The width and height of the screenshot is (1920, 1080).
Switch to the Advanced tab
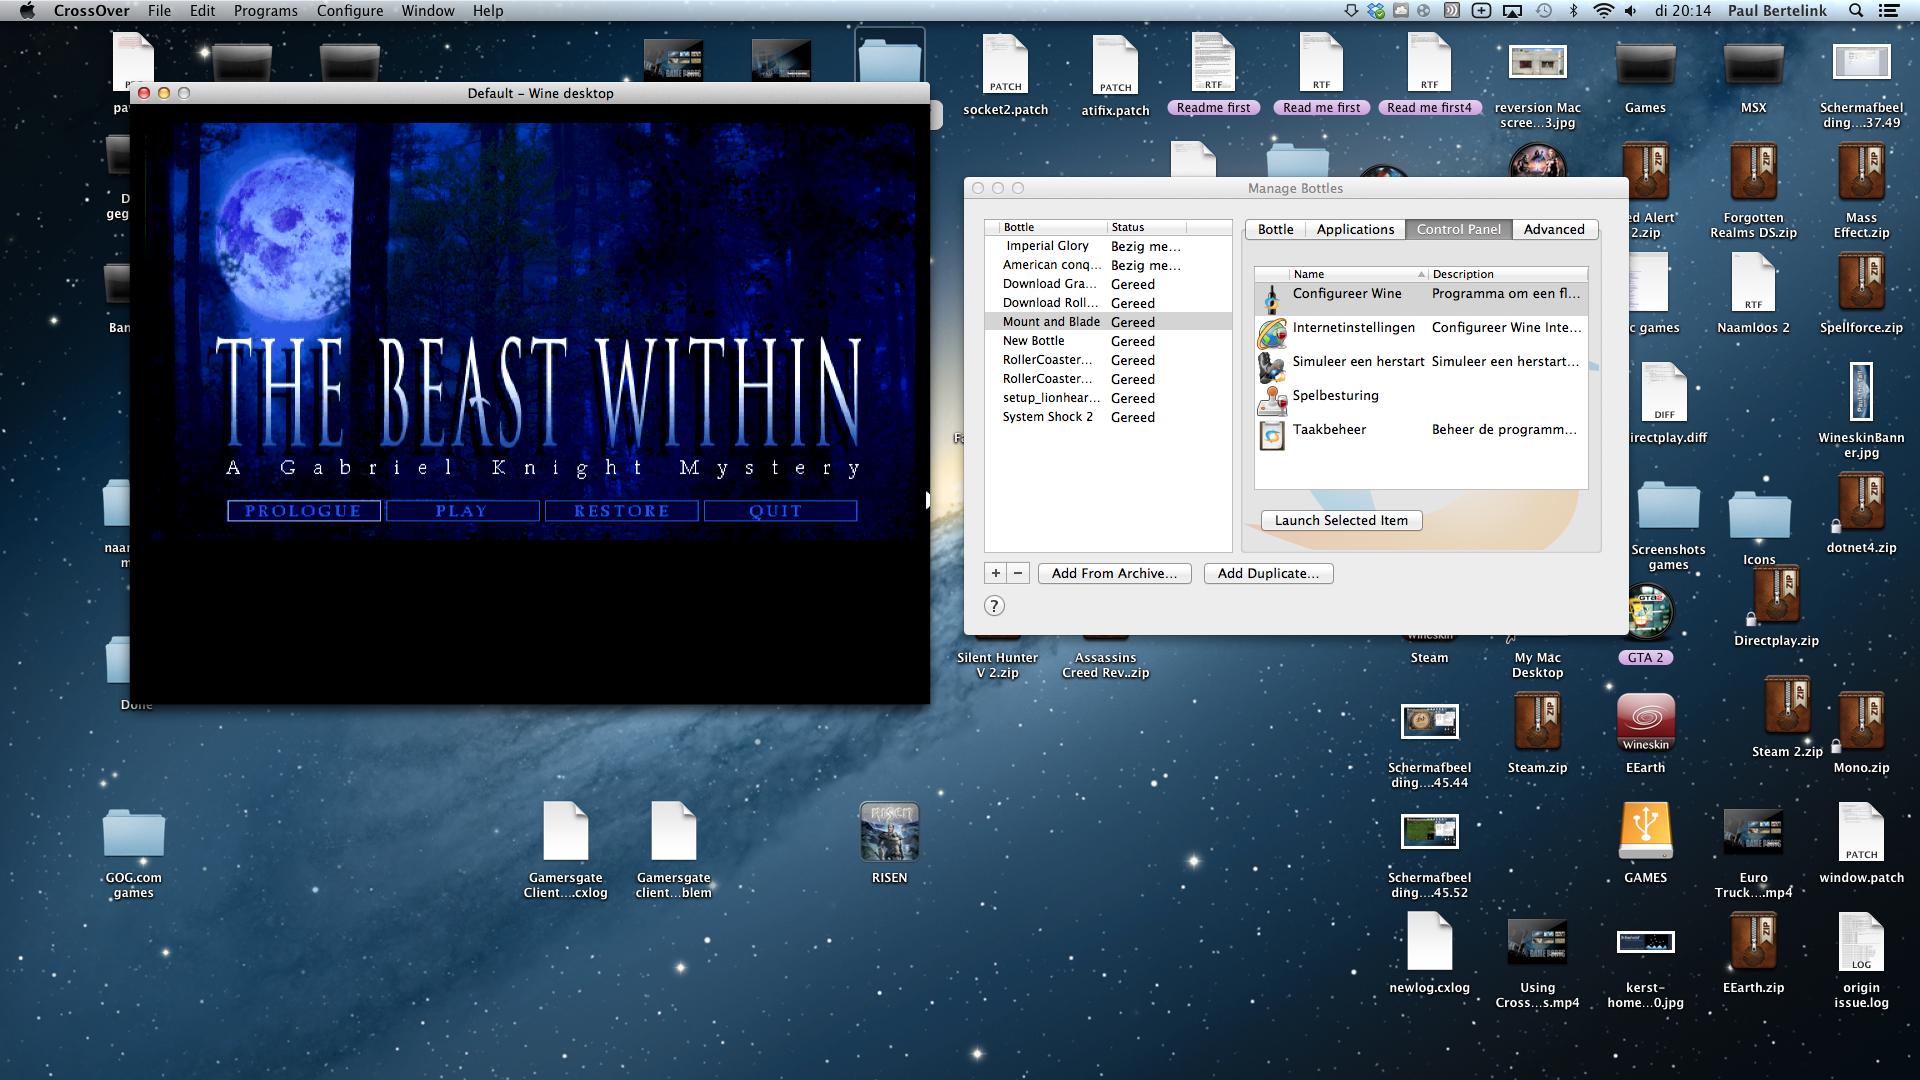[1554, 229]
